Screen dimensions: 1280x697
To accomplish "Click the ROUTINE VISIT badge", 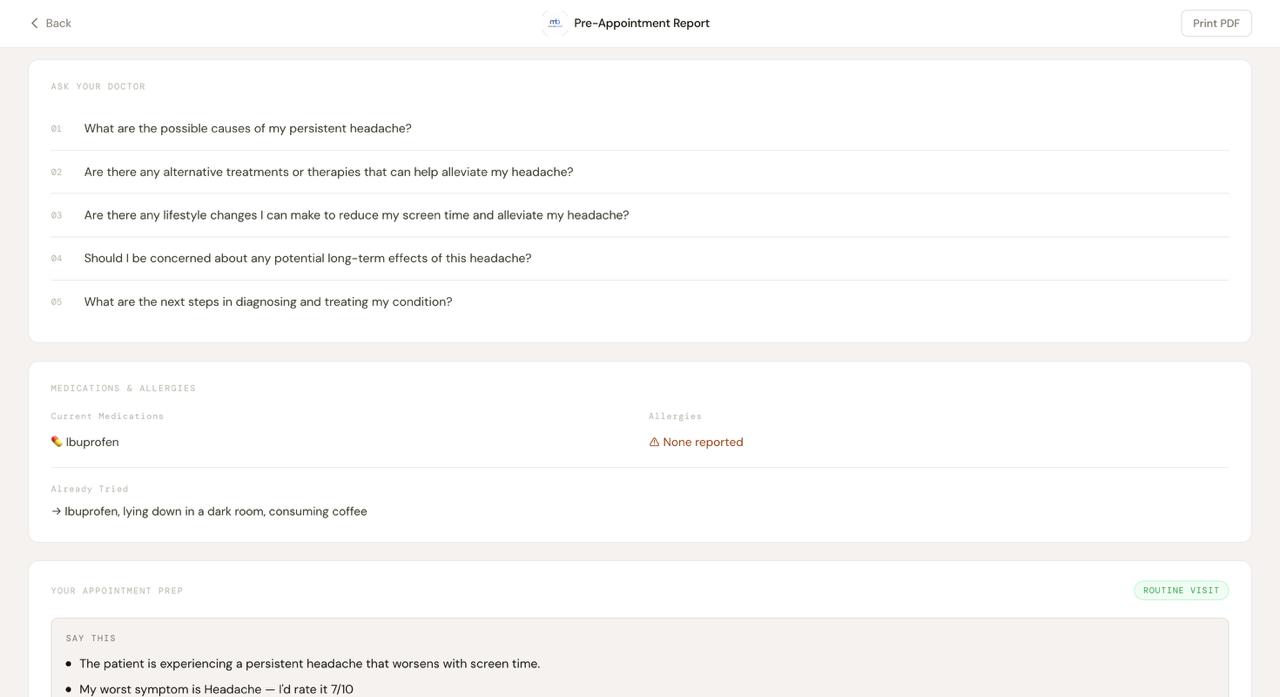I will click(1181, 590).
